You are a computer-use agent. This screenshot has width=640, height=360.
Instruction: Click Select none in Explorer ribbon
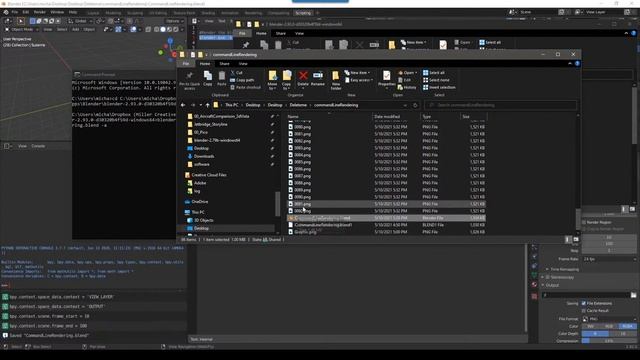436,80
